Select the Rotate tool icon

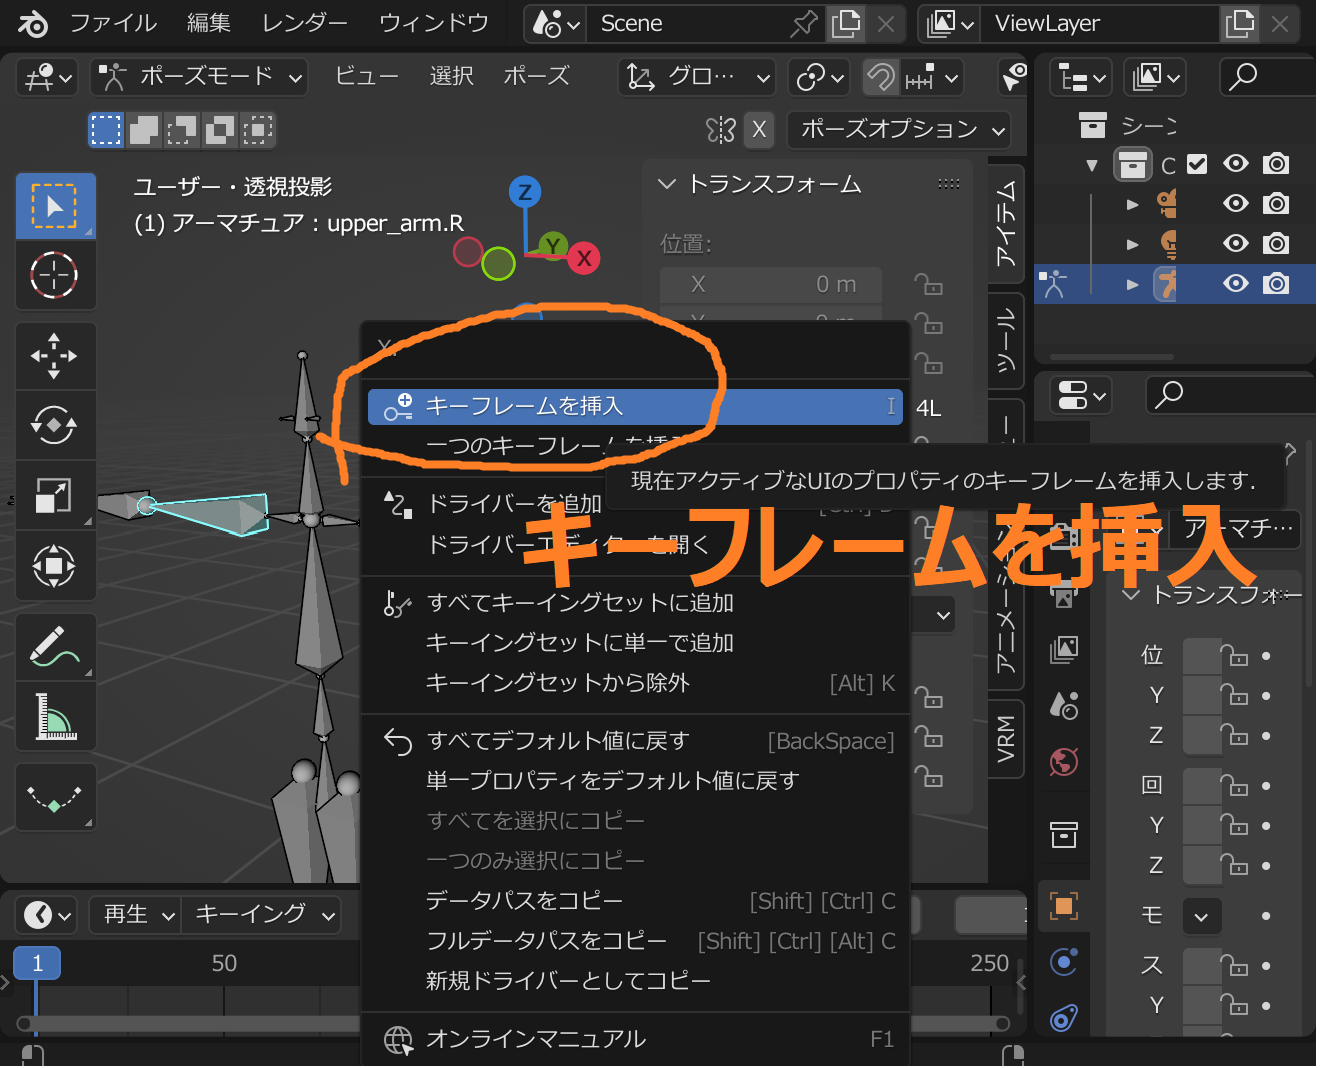tap(54, 426)
